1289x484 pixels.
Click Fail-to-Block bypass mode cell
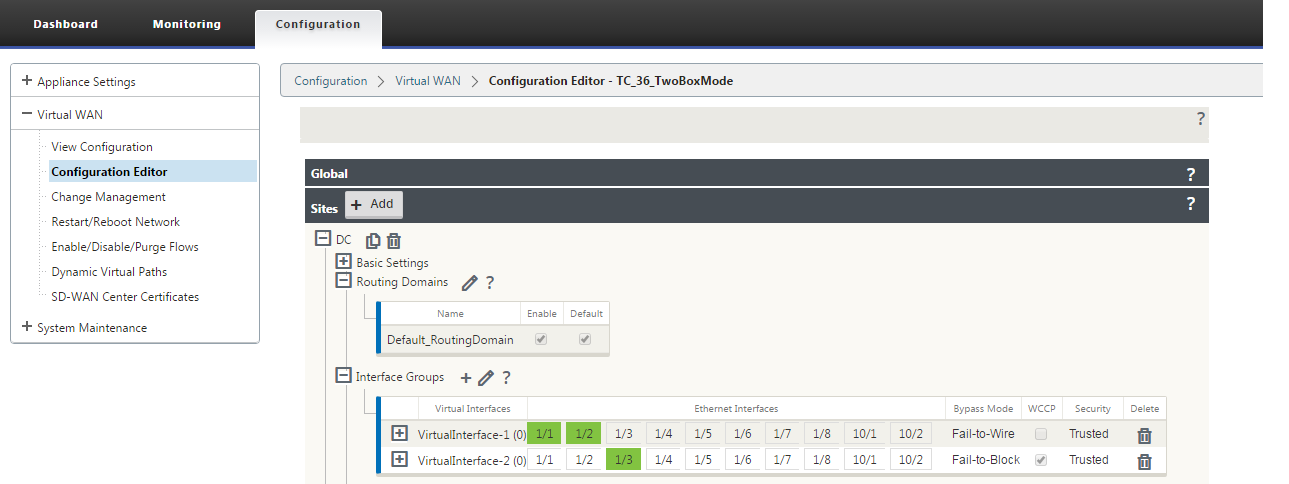point(986,460)
